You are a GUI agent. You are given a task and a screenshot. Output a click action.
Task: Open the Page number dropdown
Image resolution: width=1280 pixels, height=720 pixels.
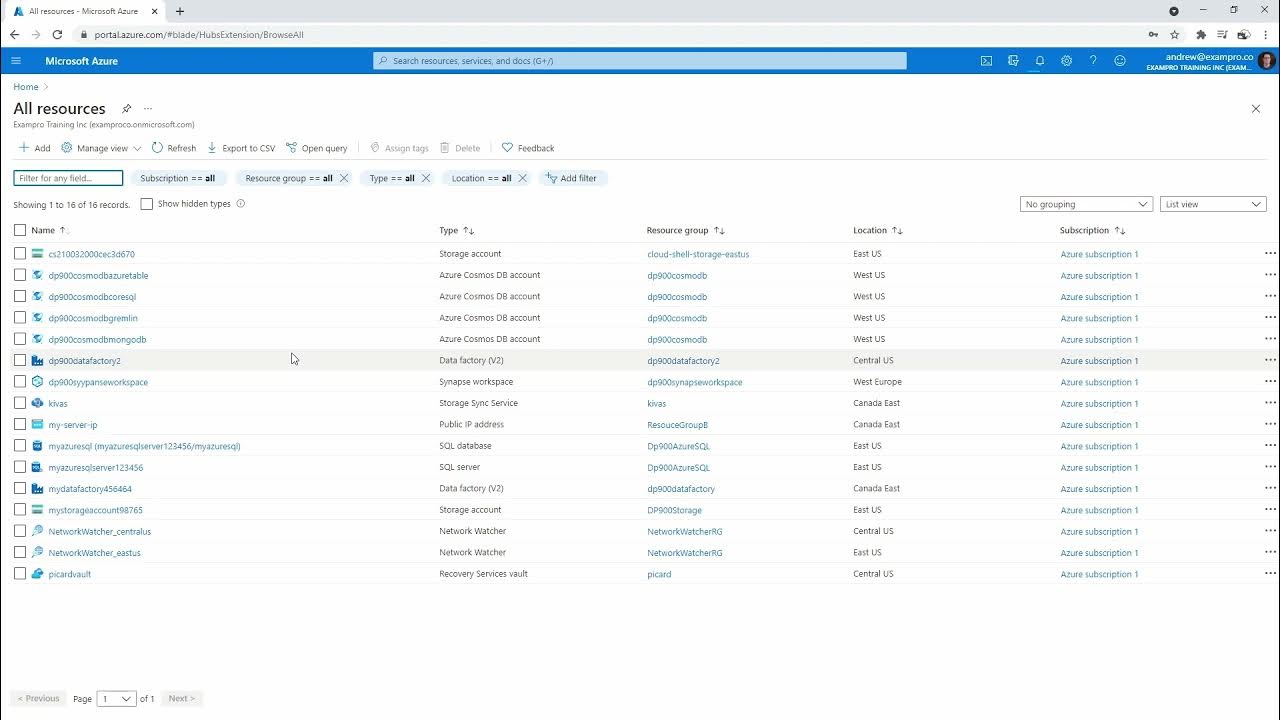[x=116, y=699]
